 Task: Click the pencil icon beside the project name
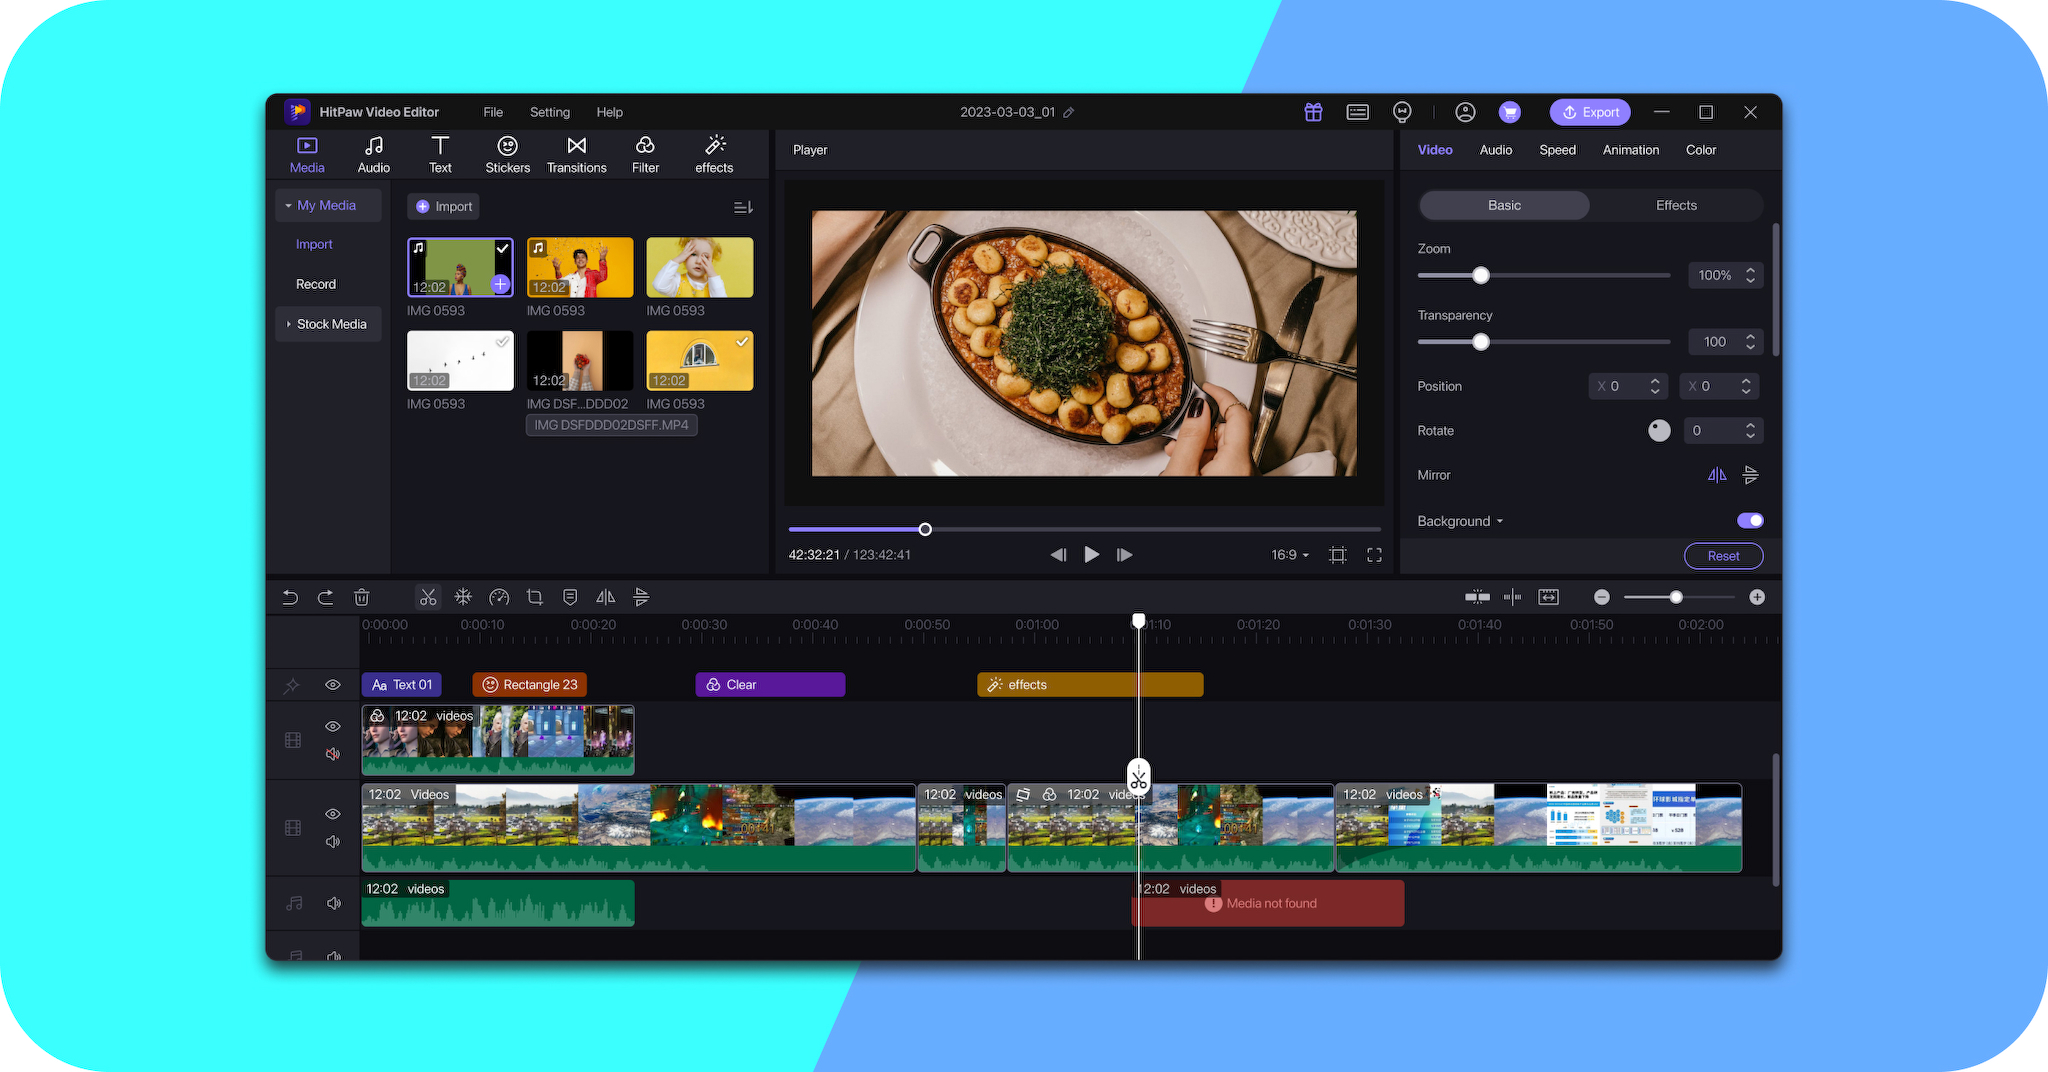1069,112
